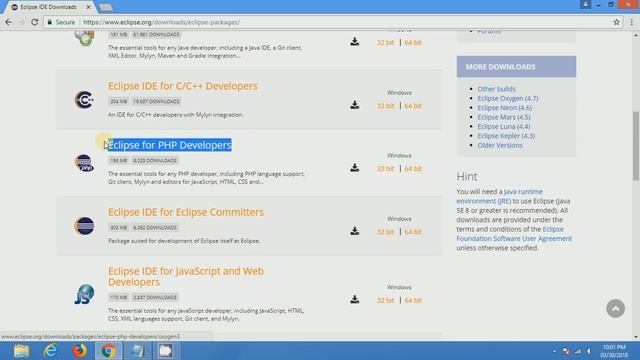640x360 pixels.
Task: Launch Firefox from the taskbar
Action: click(x=80, y=351)
